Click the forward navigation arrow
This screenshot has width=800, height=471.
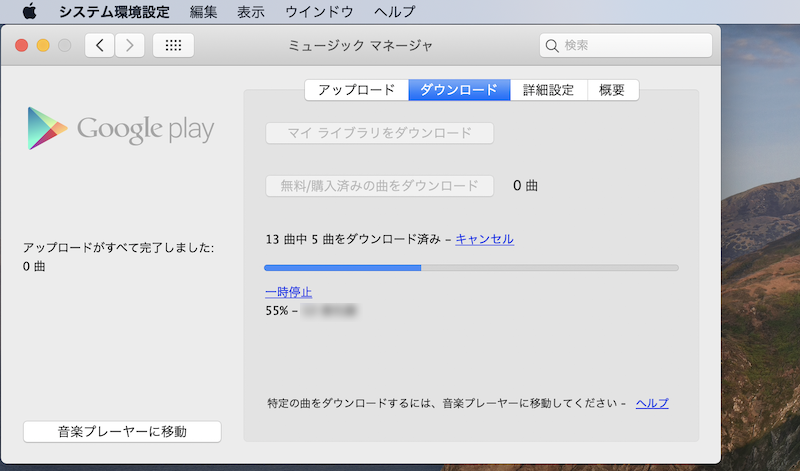130,46
